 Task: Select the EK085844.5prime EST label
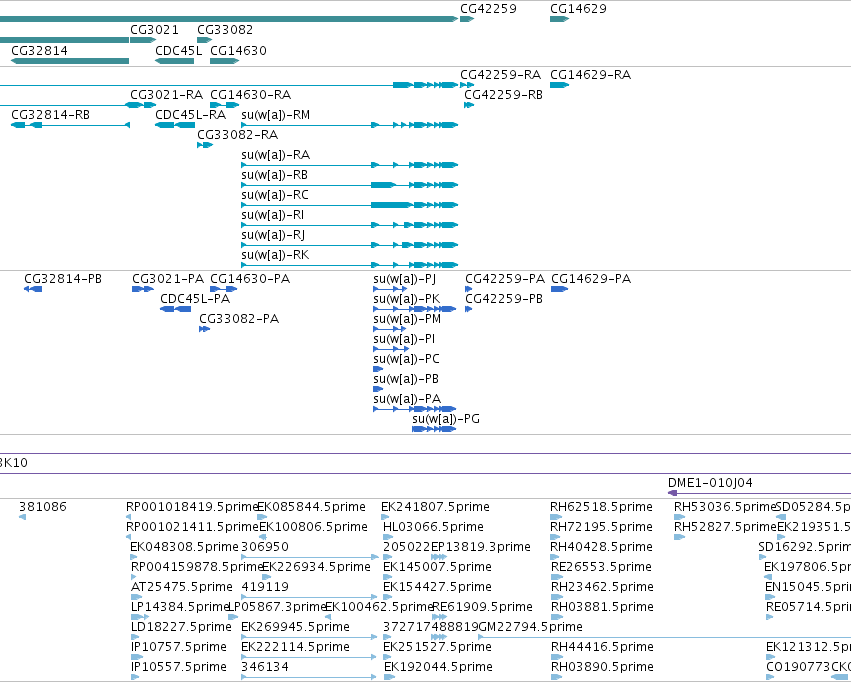click(x=312, y=507)
